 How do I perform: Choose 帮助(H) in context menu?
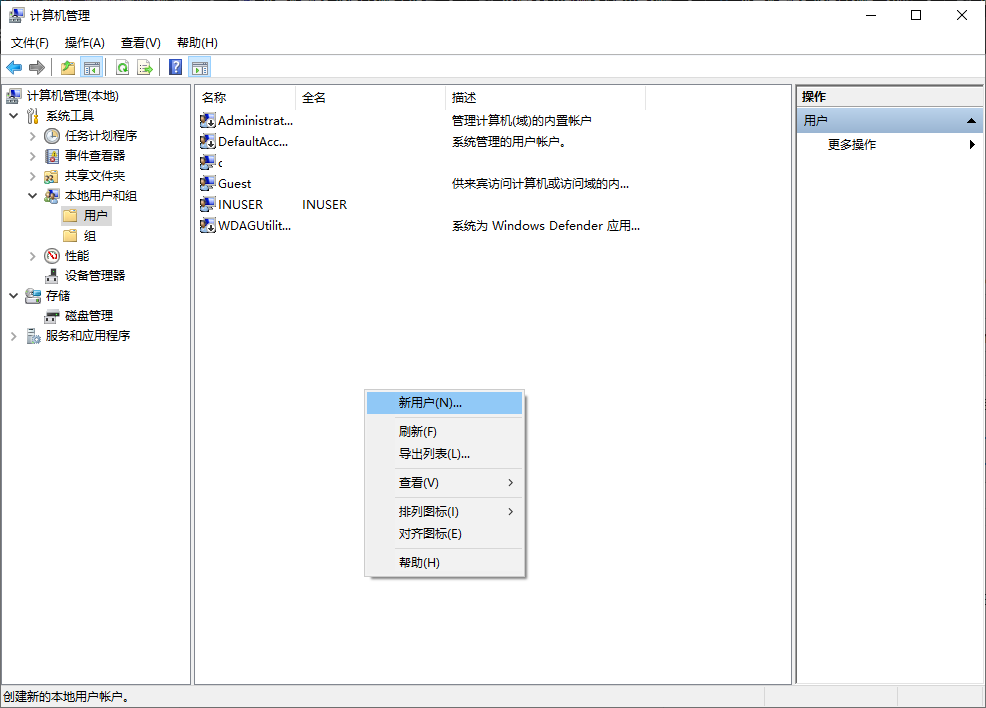[445, 563]
